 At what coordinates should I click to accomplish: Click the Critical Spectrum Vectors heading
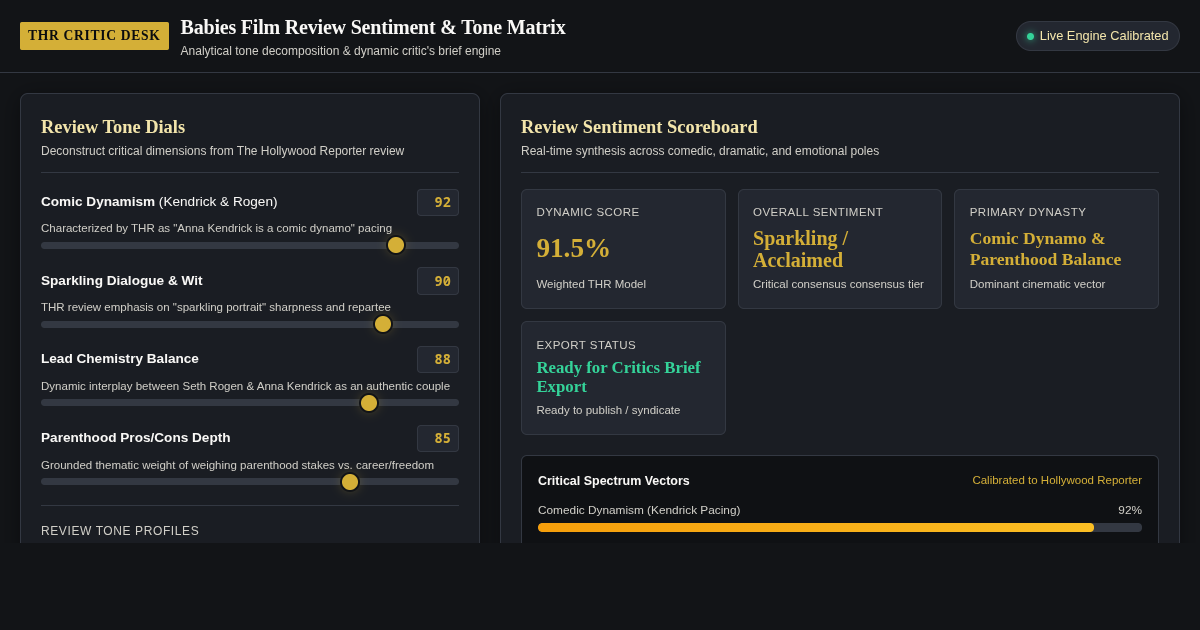(x=614, y=481)
